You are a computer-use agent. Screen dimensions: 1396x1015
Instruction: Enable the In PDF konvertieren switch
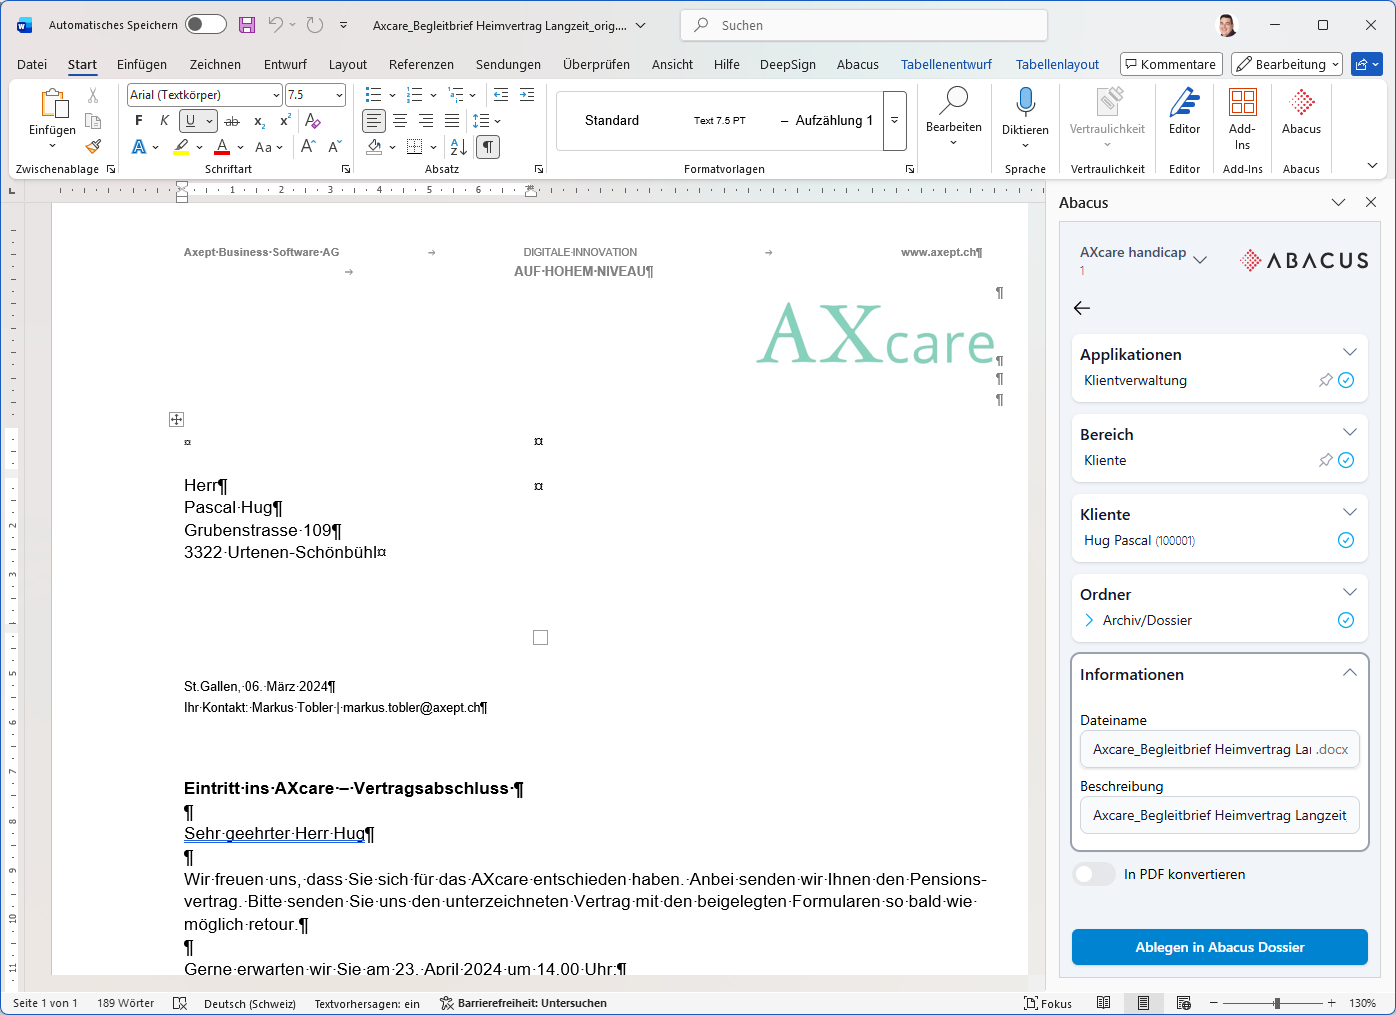(x=1094, y=874)
